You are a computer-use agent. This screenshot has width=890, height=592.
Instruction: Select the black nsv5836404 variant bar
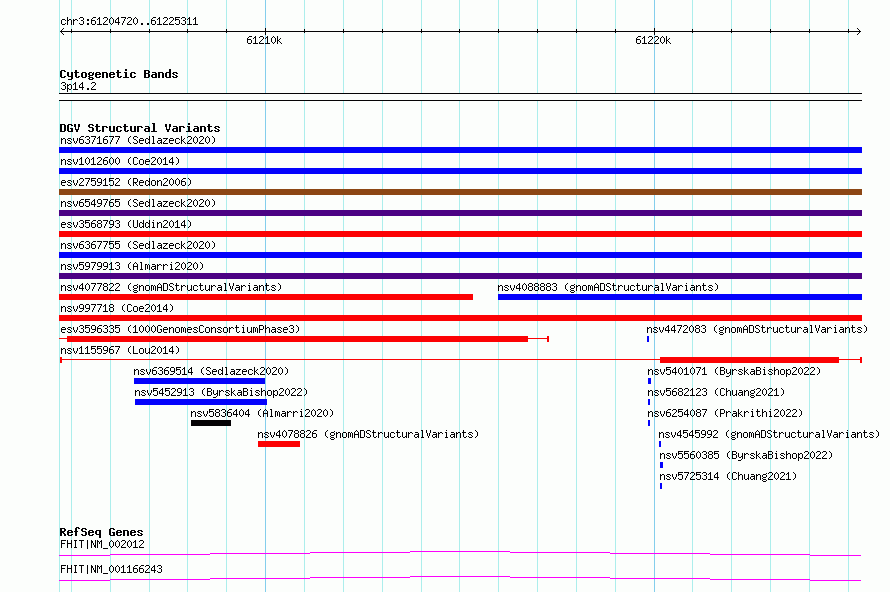211,423
